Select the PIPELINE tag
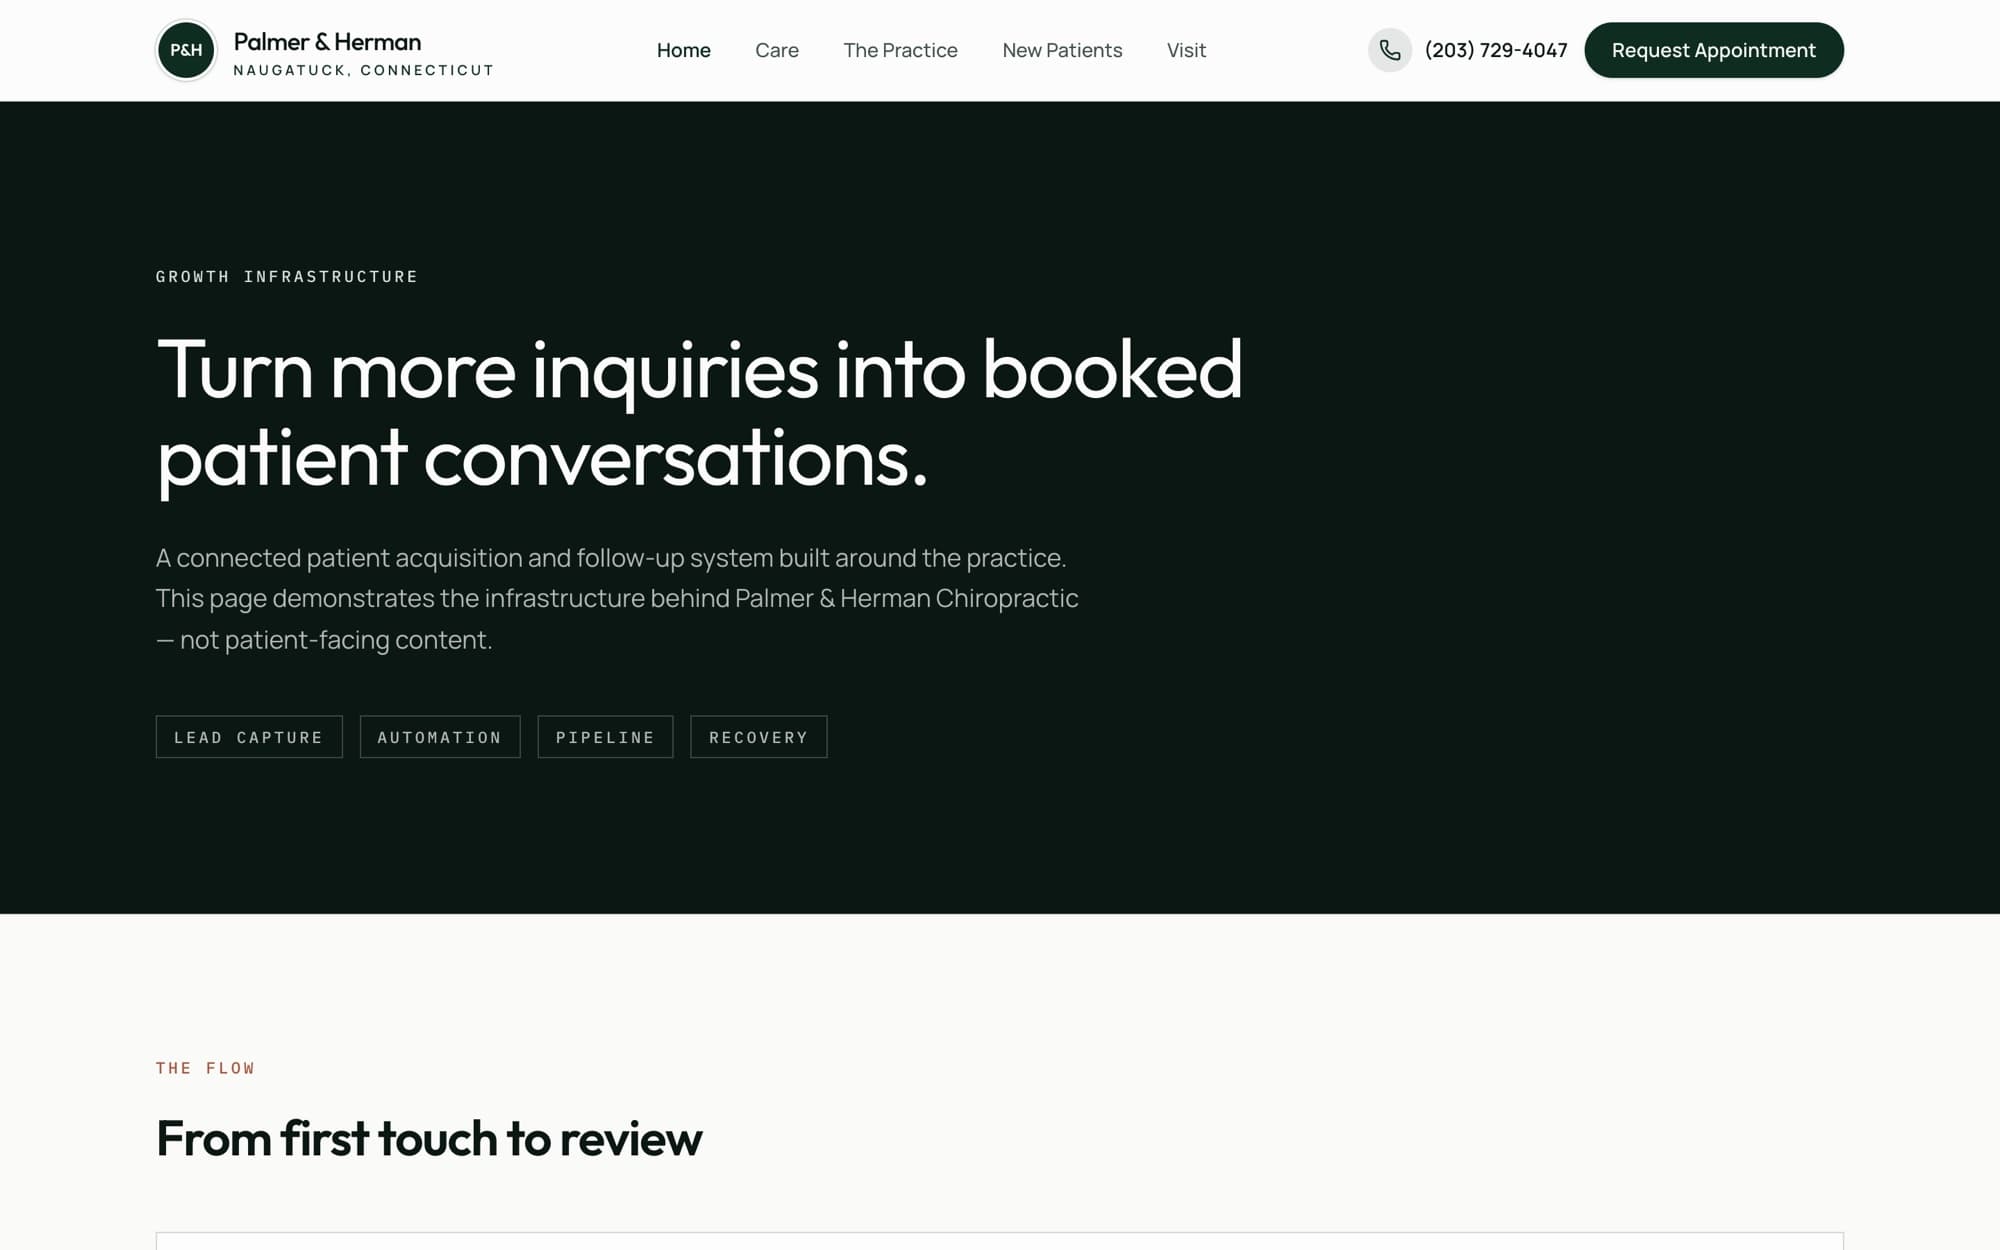 click(x=605, y=737)
